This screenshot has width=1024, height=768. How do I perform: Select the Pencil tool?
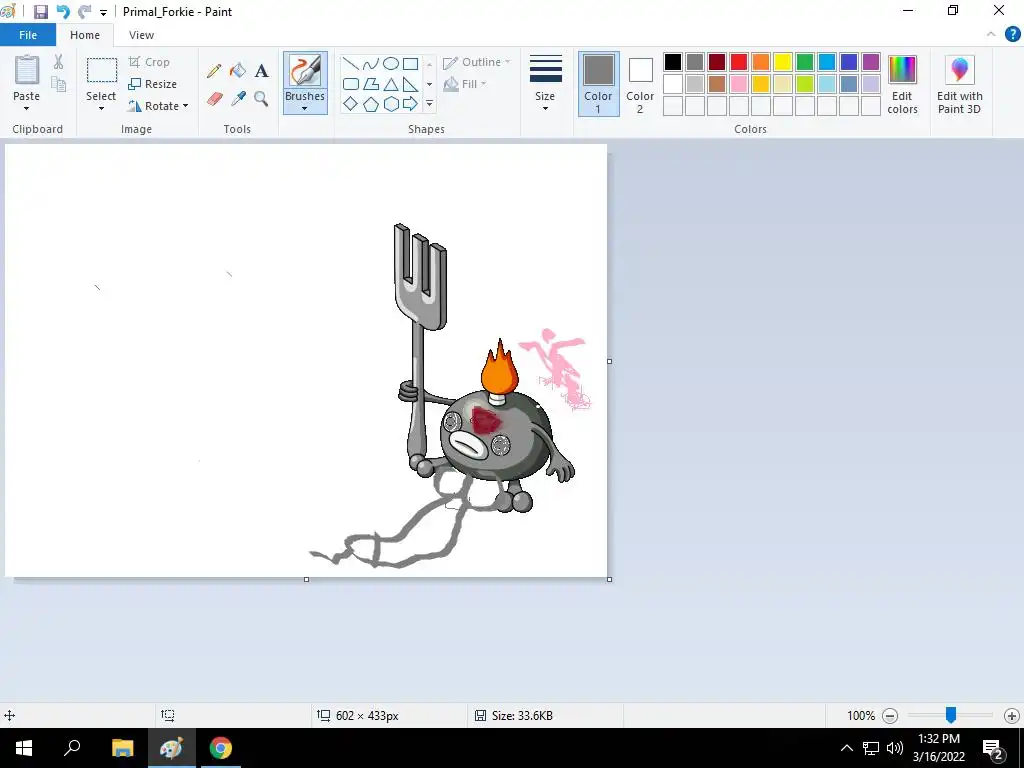click(x=214, y=71)
